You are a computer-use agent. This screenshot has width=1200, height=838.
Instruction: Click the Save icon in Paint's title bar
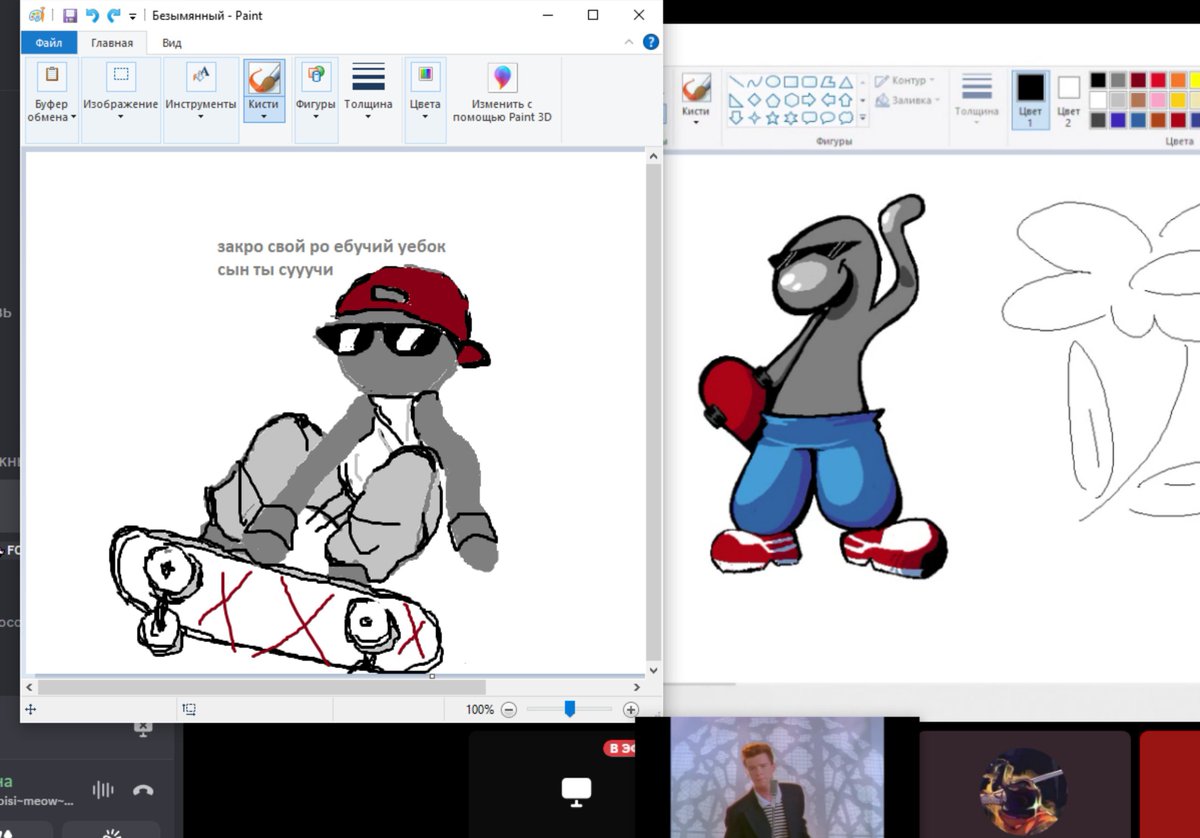point(69,15)
